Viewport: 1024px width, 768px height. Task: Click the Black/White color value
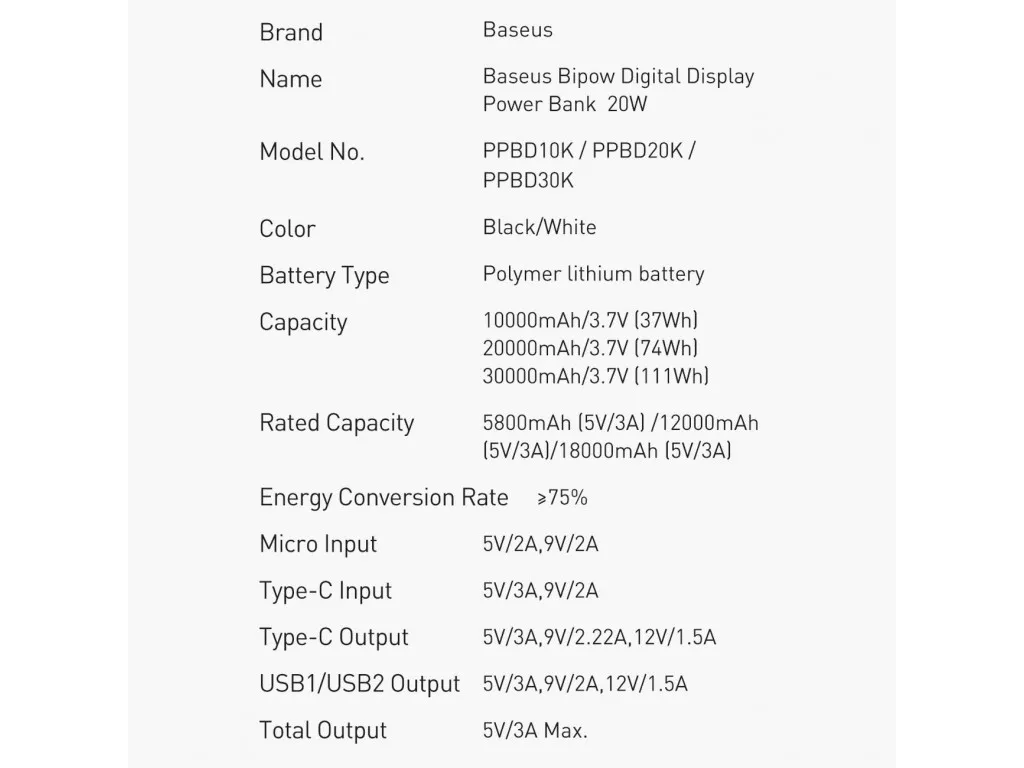539,227
